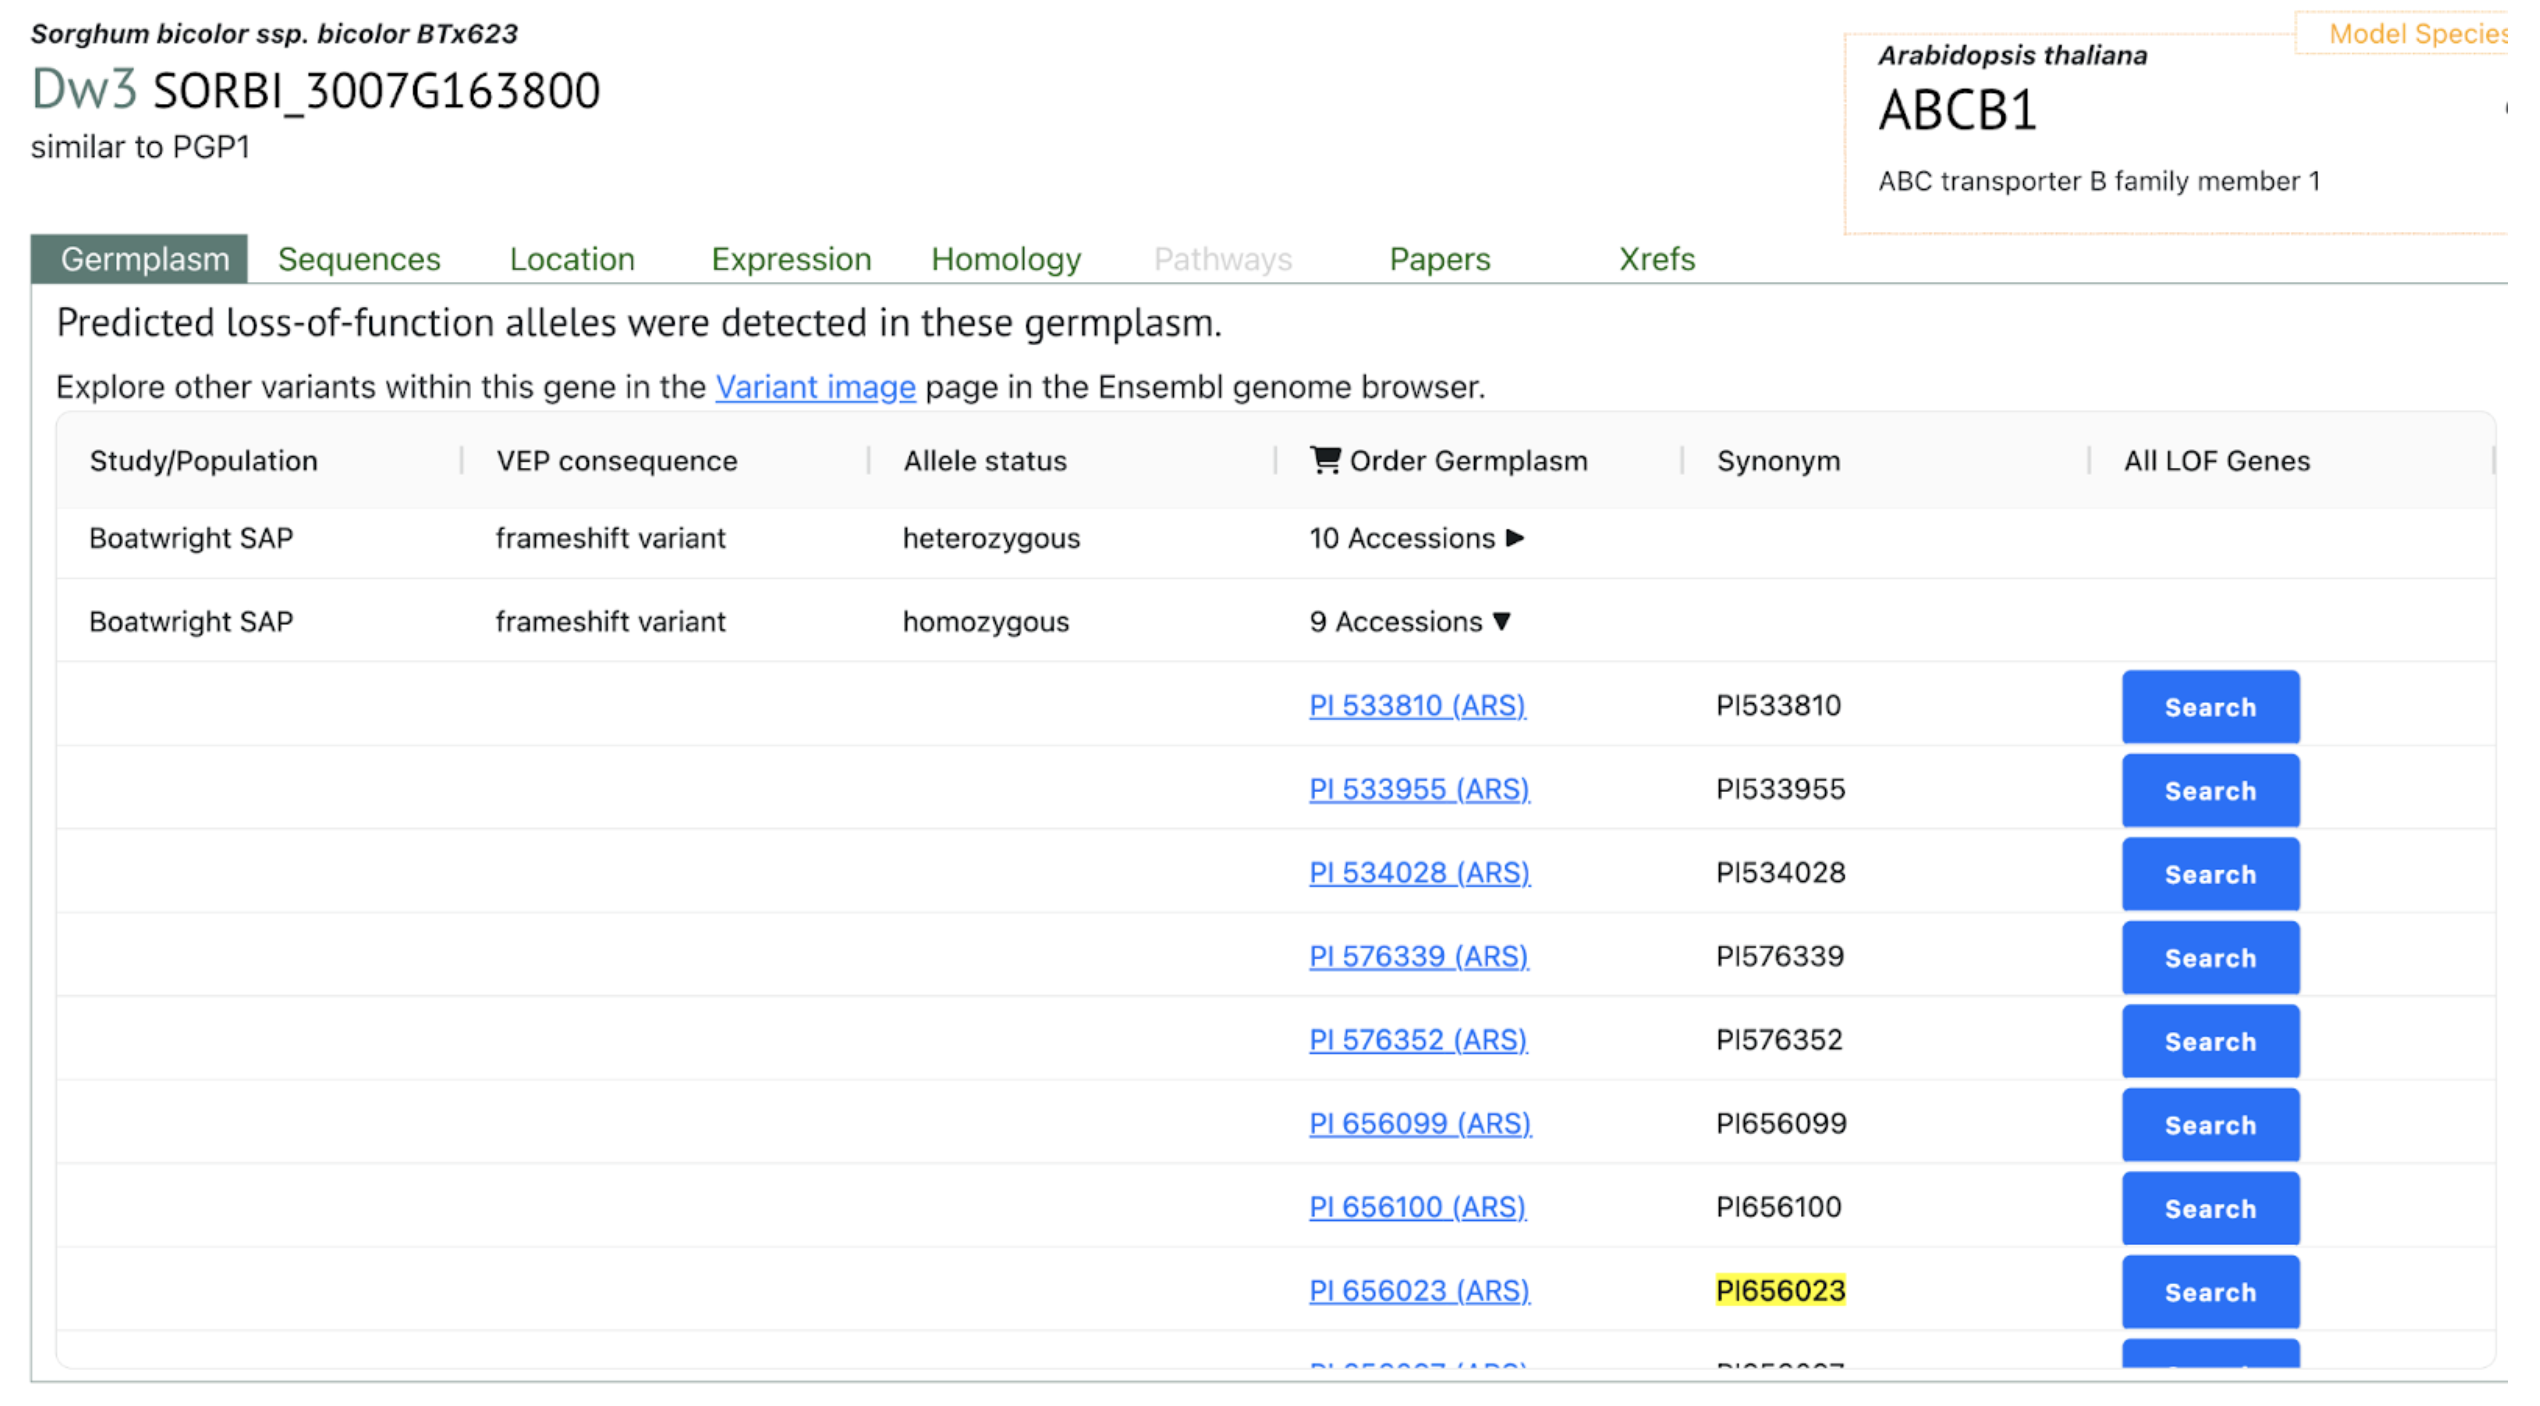Click the Order Germplasm column header text
Viewport: 2540px width, 1406px height.
1468,461
